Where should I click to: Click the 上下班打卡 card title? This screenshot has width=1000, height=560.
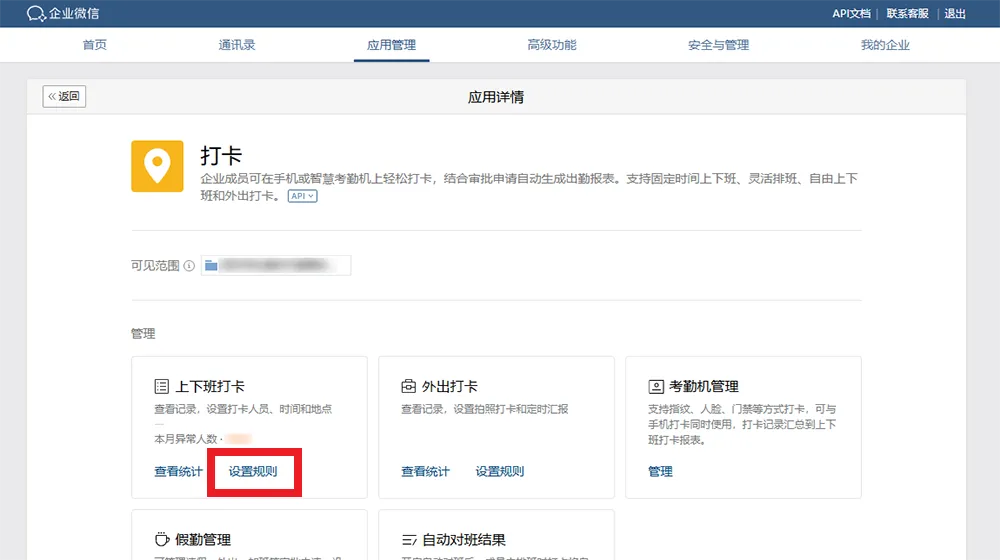[210, 387]
